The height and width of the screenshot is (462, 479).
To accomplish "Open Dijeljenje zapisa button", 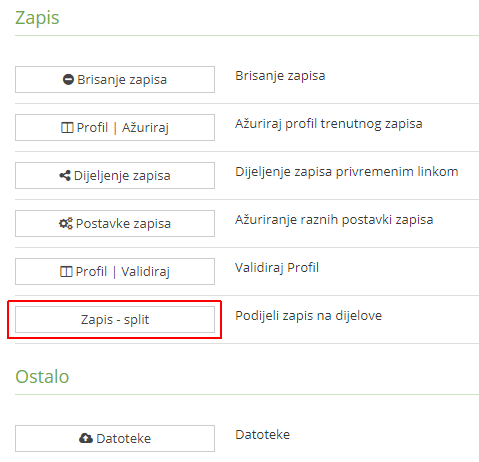I will [x=115, y=176].
